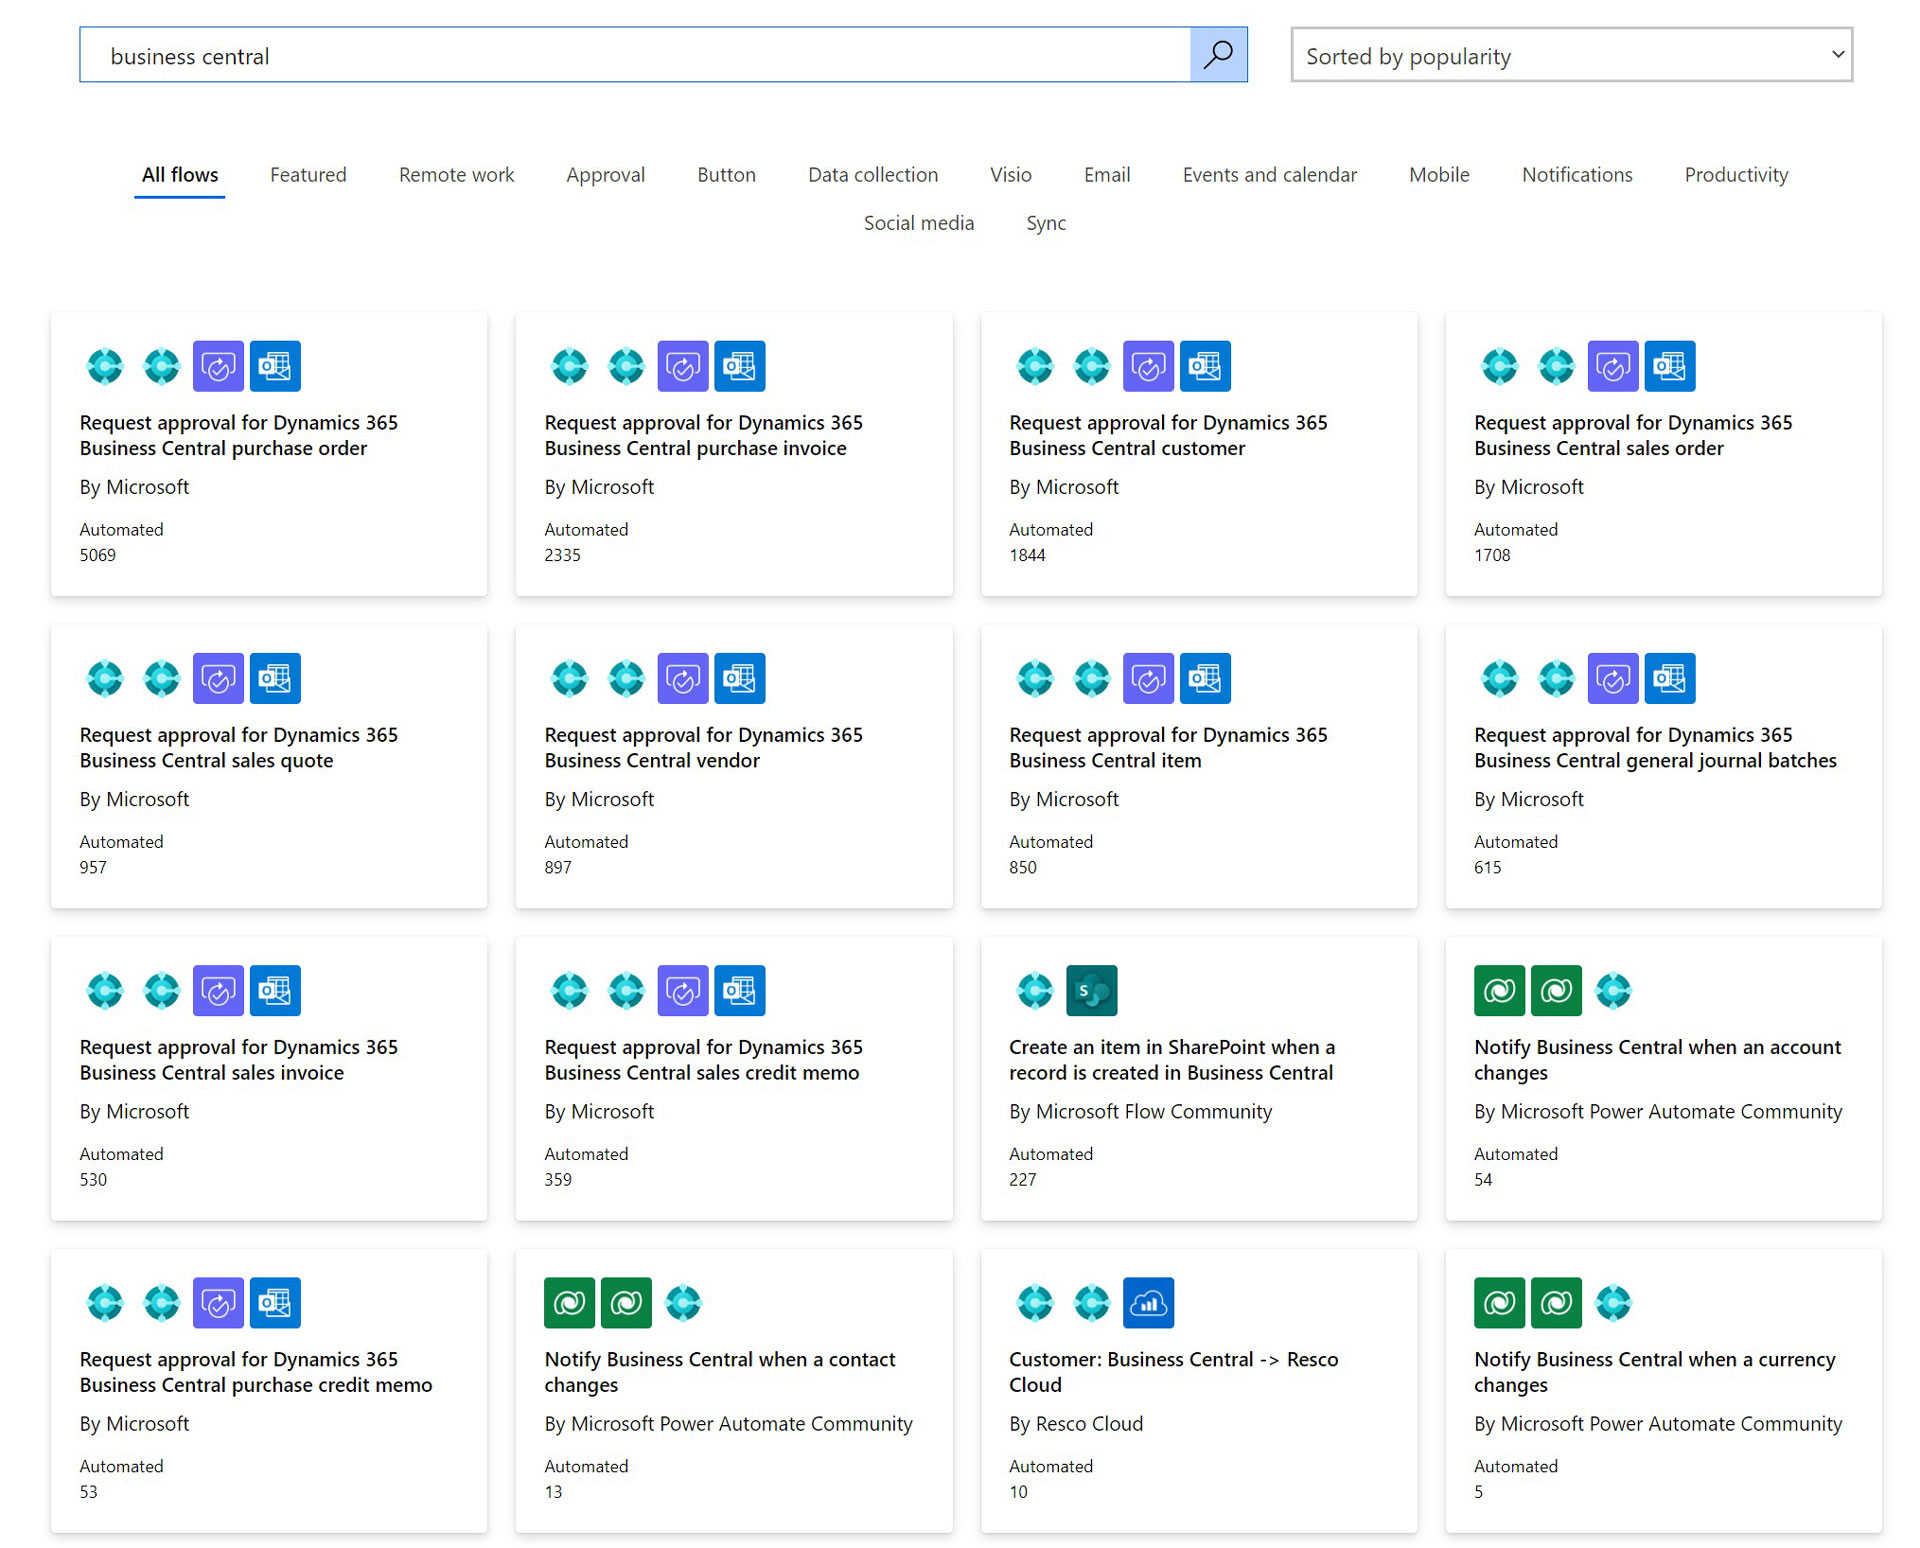This screenshot has height=1548, width=1920.
Task: Click first Dataverse icon on account changes card
Action: point(1499,990)
